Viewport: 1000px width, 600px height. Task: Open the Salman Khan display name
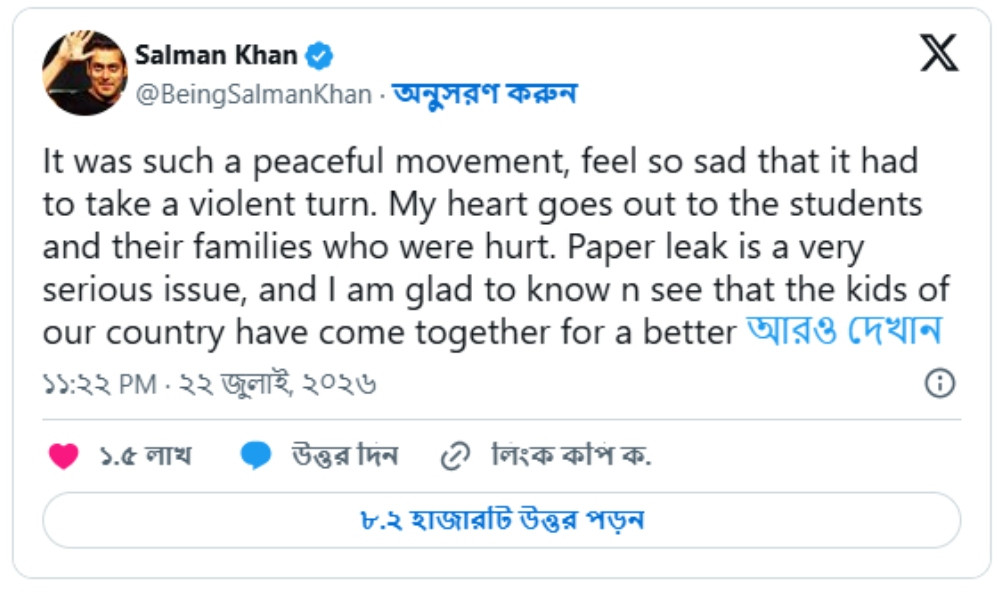[x=216, y=55]
